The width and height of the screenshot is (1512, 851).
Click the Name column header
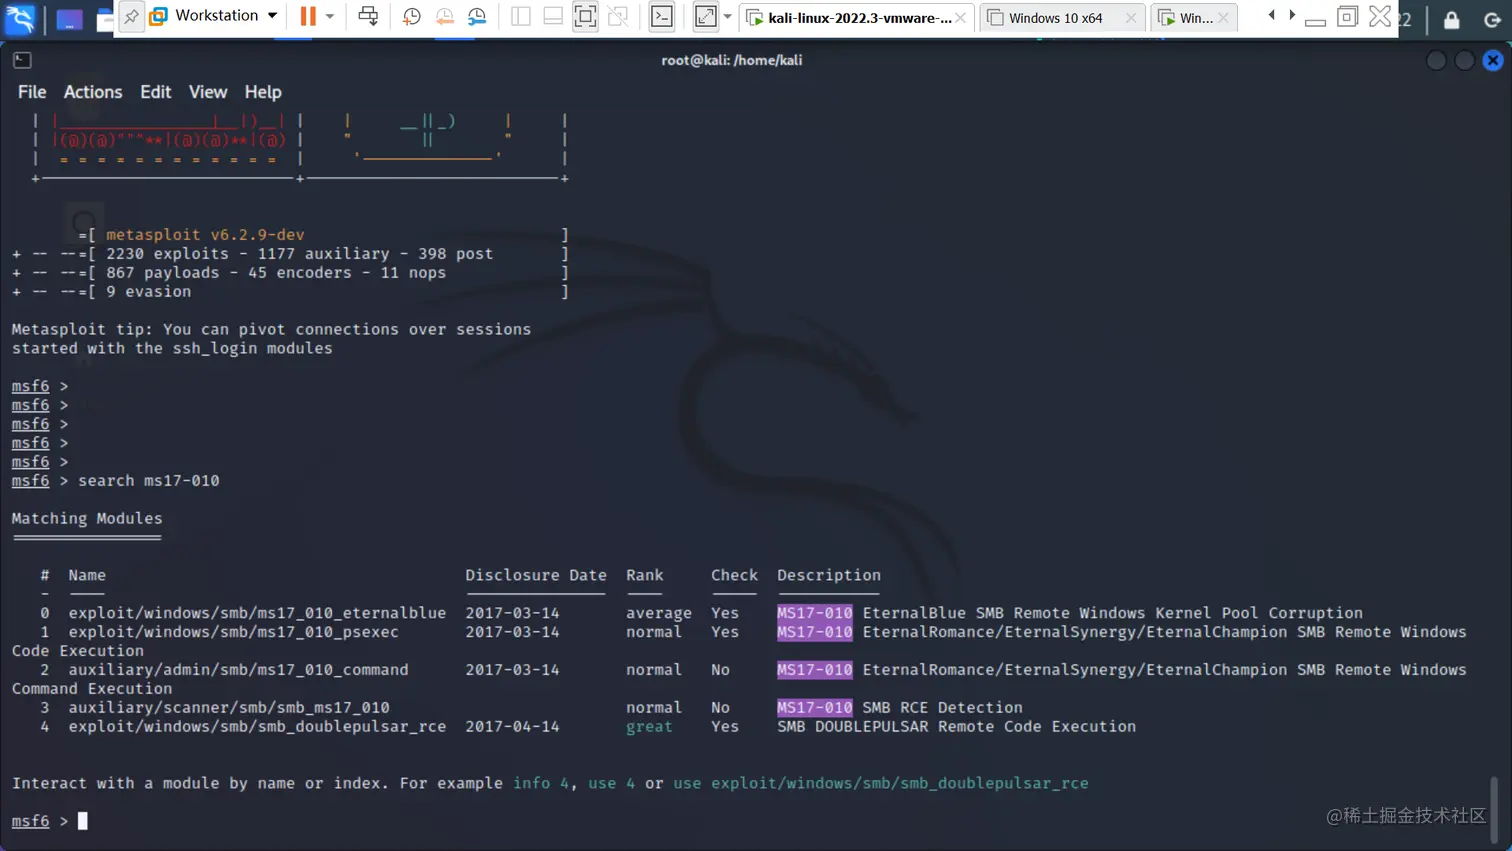pos(87,576)
